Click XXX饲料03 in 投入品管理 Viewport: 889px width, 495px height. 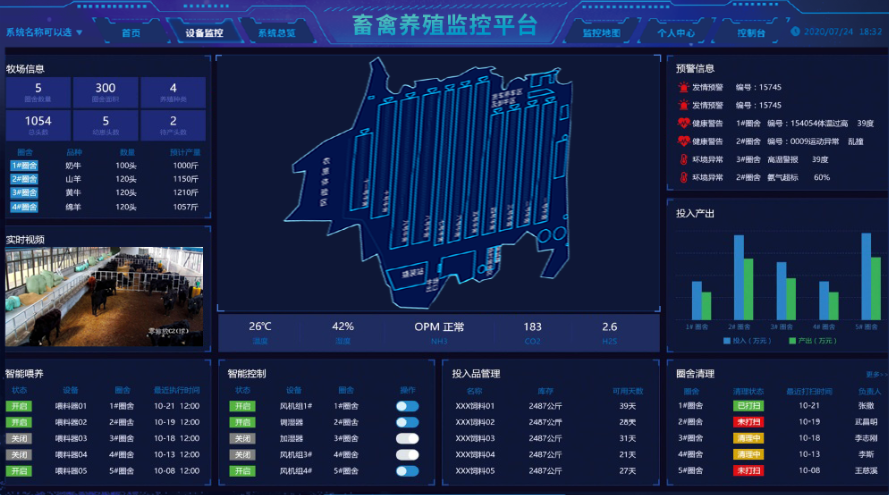[475, 438]
